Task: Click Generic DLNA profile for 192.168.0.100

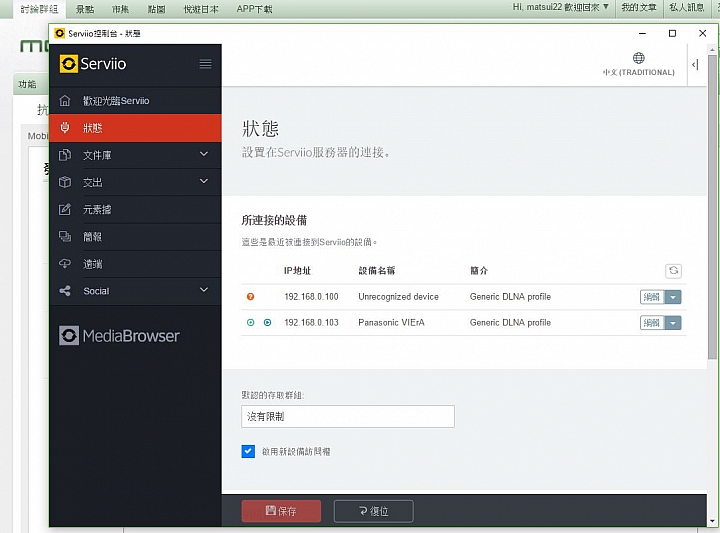Action: click(x=510, y=297)
